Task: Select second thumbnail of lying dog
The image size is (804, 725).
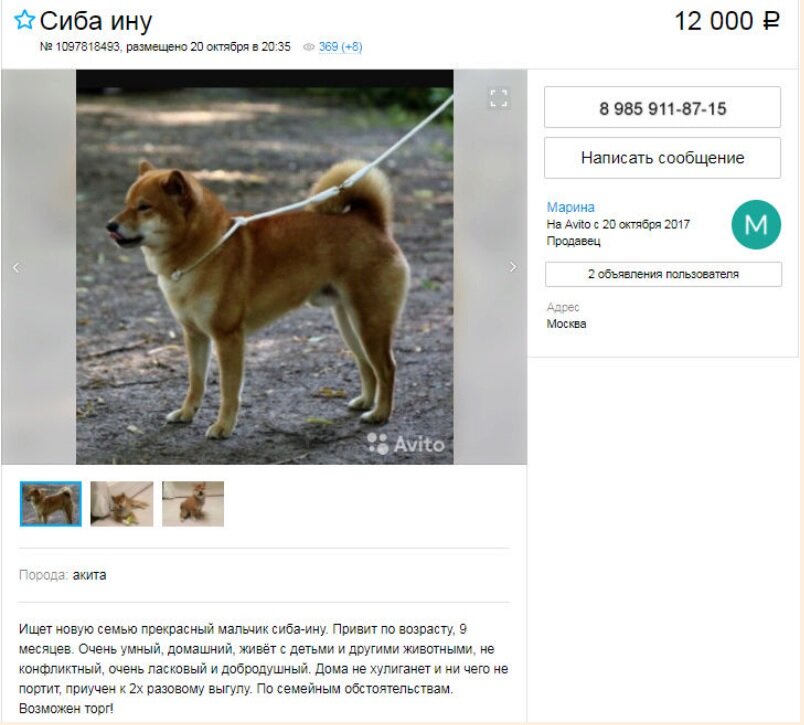Action: pyautogui.click(x=122, y=504)
